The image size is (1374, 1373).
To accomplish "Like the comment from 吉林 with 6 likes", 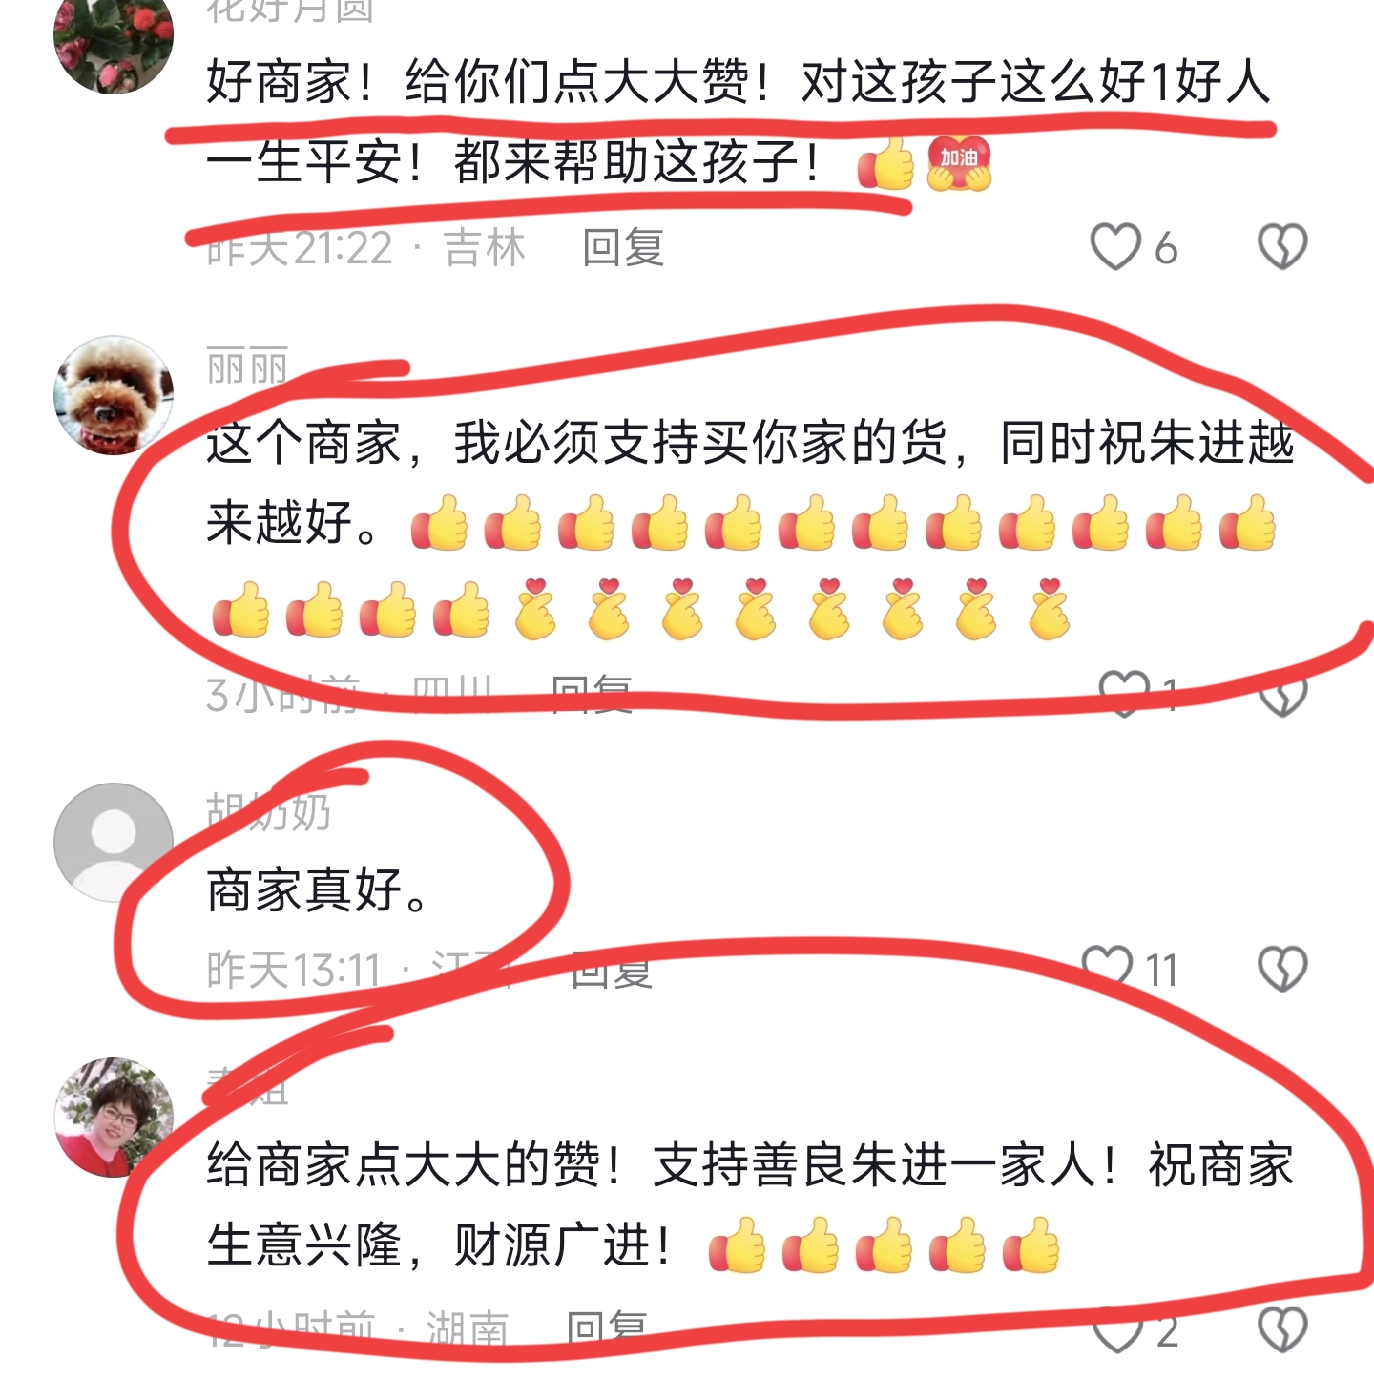I will coord(1115,247).
